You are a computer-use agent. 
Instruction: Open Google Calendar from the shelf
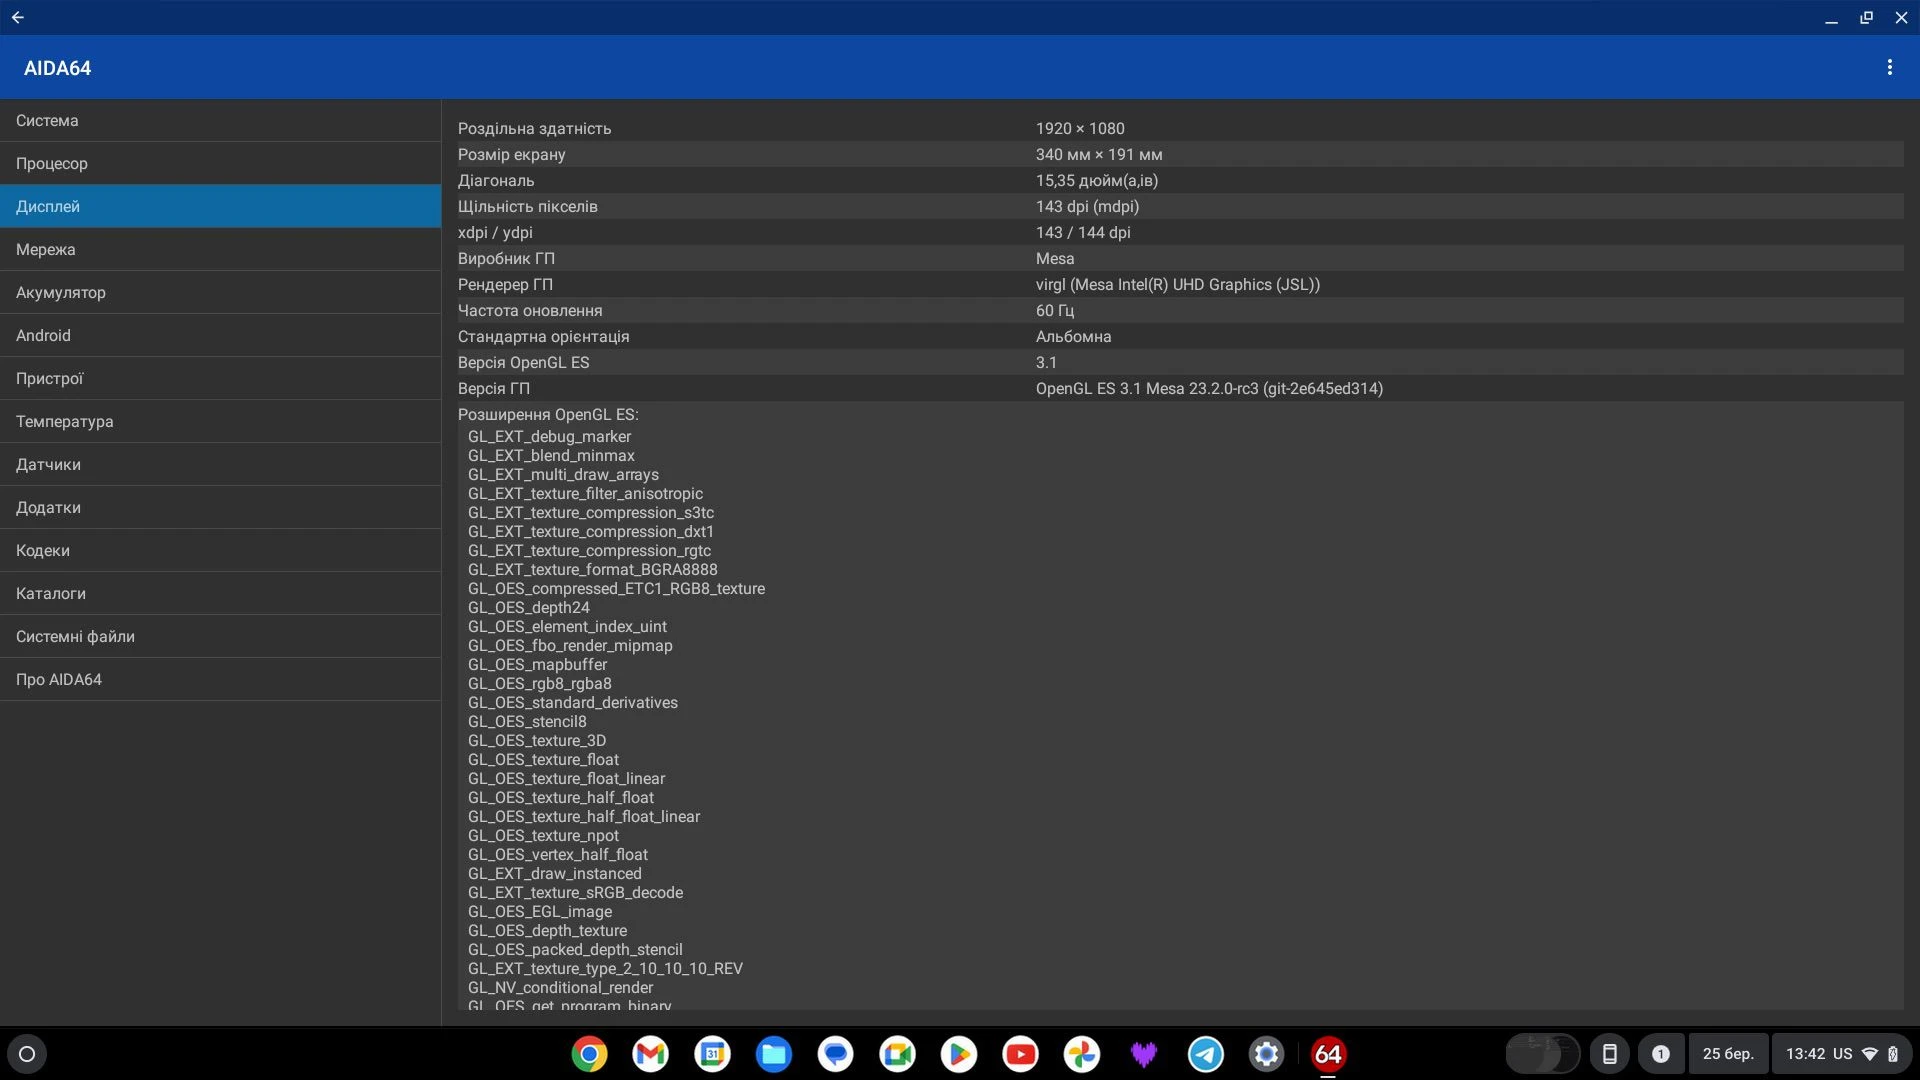tap(713, 1054)
